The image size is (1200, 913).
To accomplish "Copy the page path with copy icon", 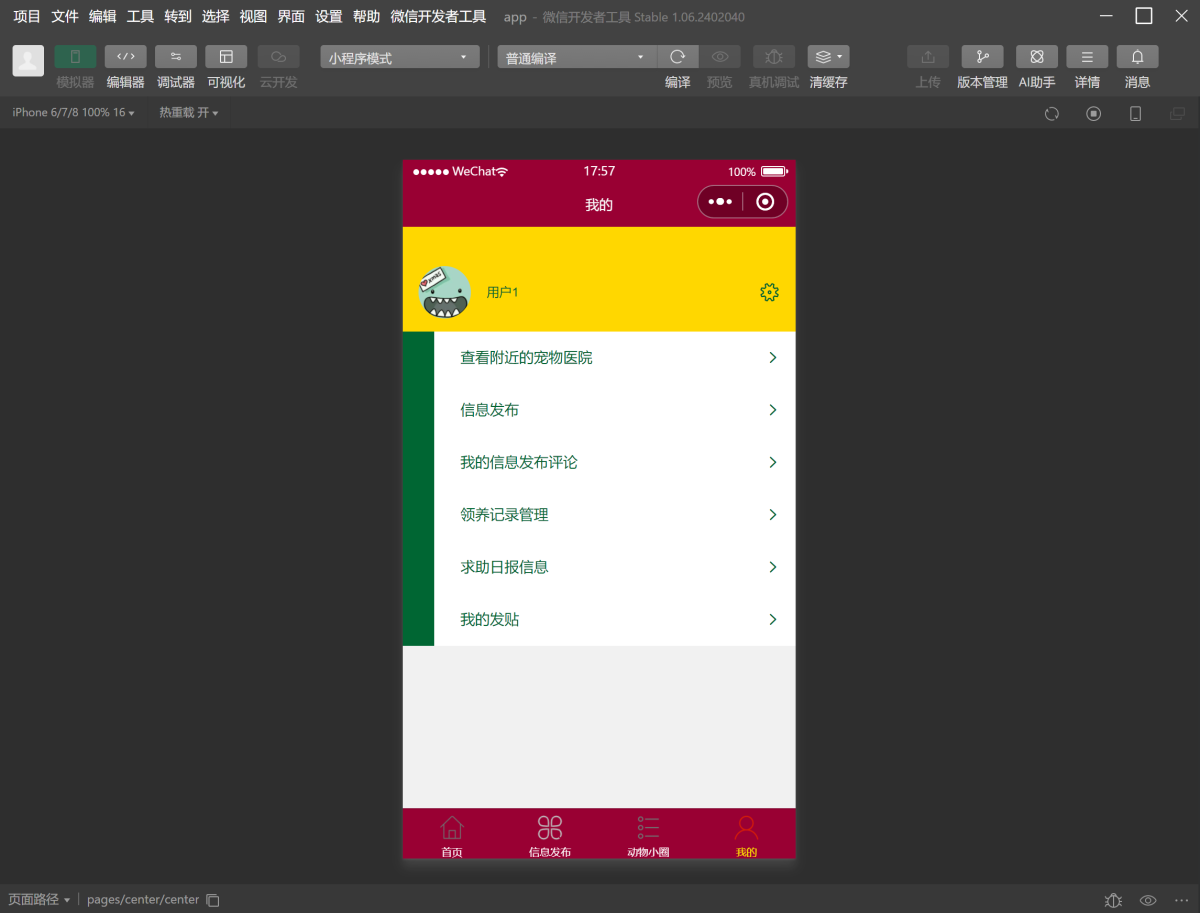I will point(213,900).
